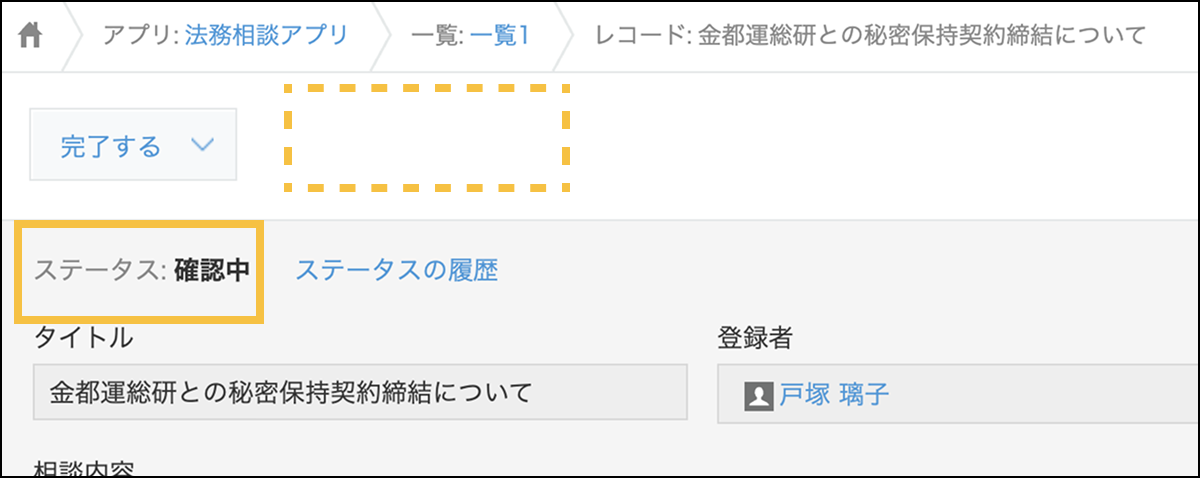
Task: Open the 法務相談アプリ breadcrumb link
Action: pyautogui.click(x=266, y=36)
